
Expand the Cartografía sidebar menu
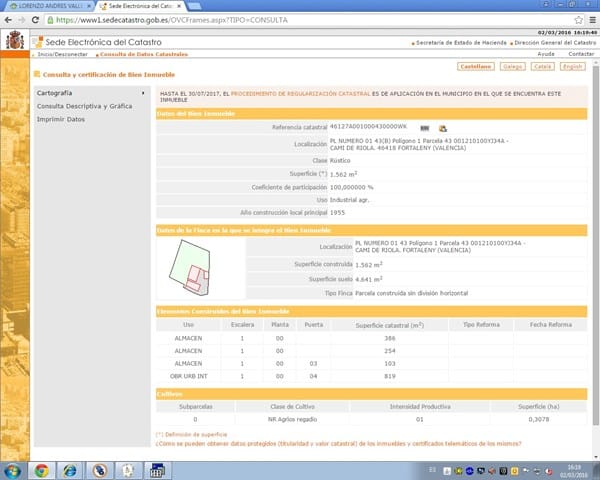coord(54,93)
